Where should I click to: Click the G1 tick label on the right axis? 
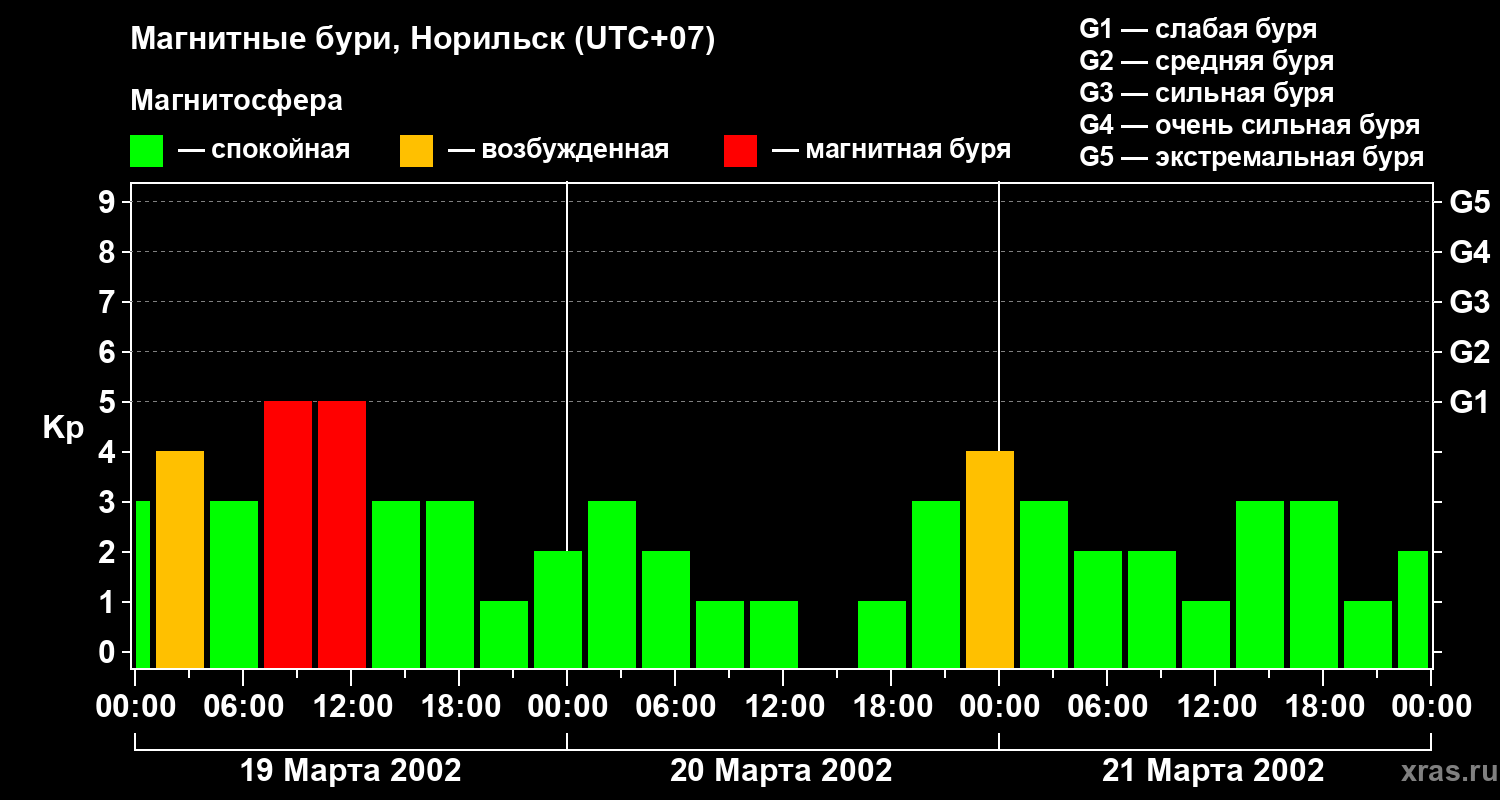[x=1469, y=402]
